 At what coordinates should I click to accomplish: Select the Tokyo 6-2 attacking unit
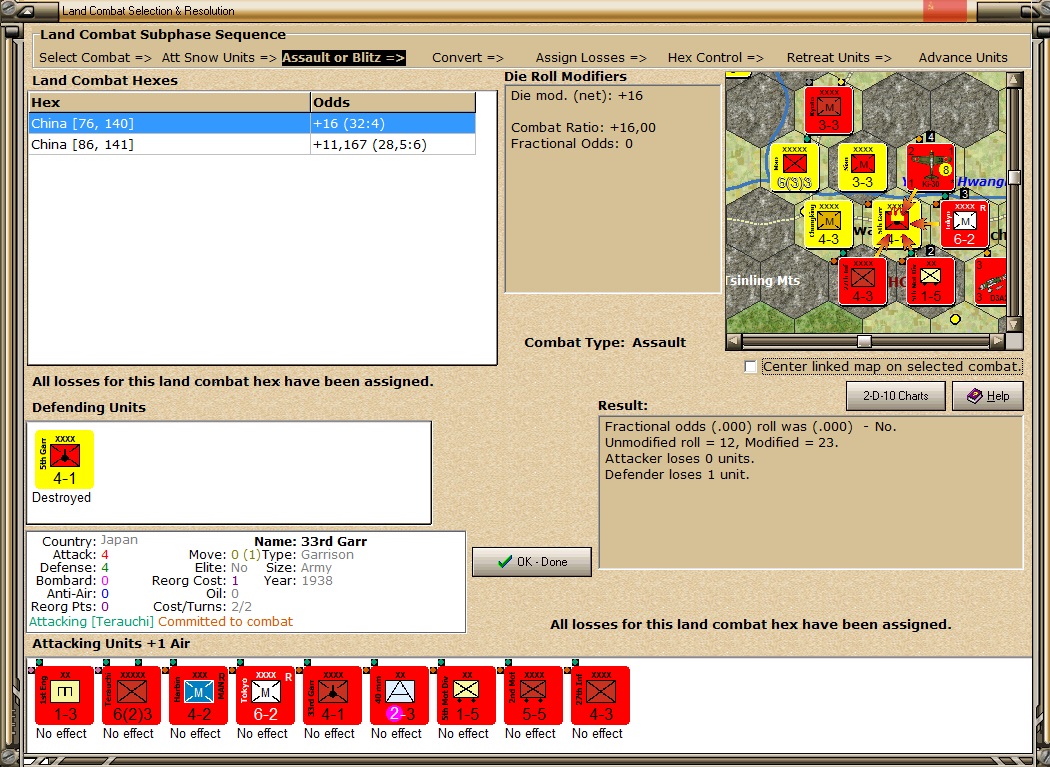tap(265, 695)
